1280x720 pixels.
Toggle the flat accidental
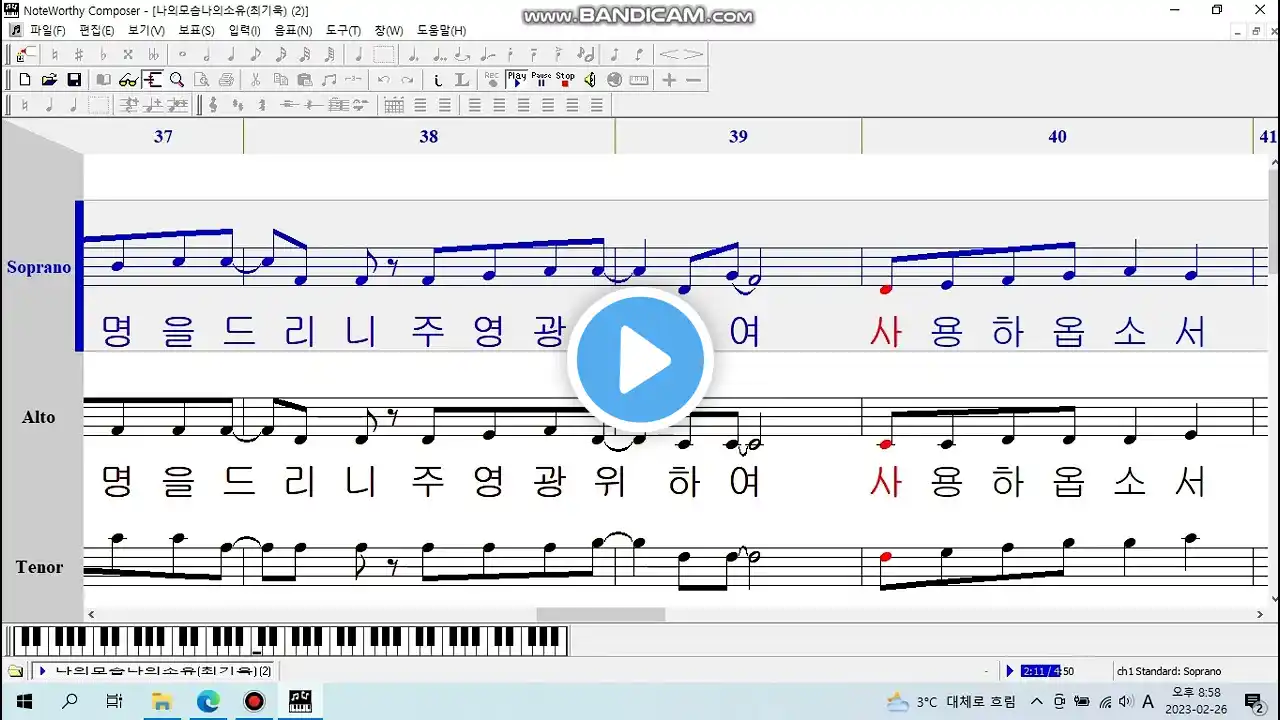point(103,54)
